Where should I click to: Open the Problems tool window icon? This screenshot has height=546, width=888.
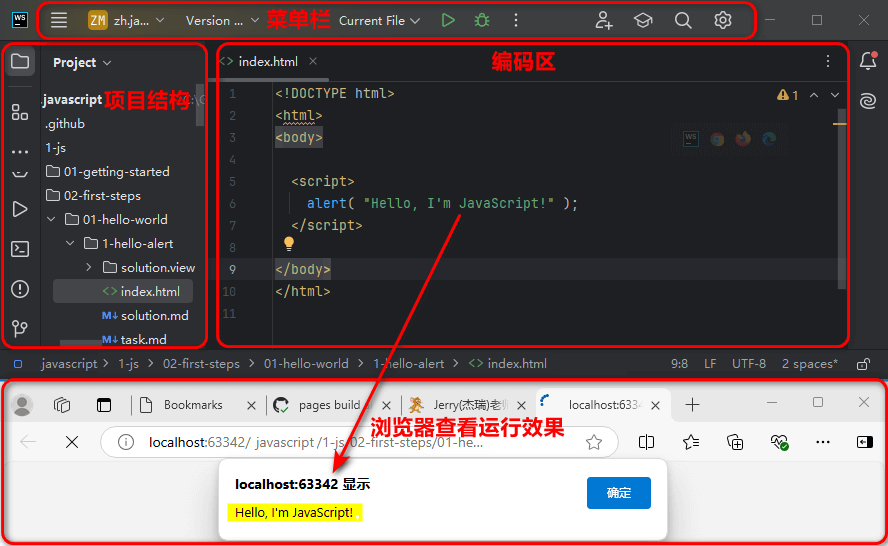coord(19,289)
